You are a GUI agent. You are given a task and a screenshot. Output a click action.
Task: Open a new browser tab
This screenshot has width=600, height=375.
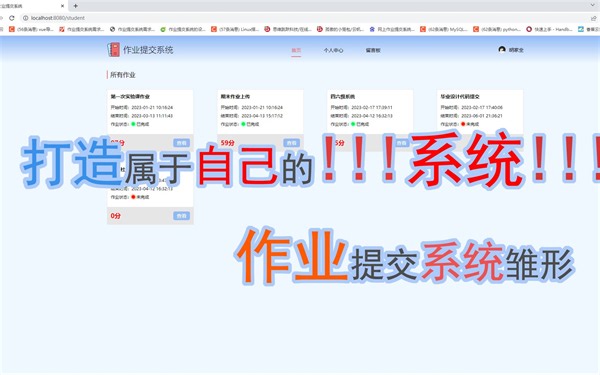click(75, 6)
